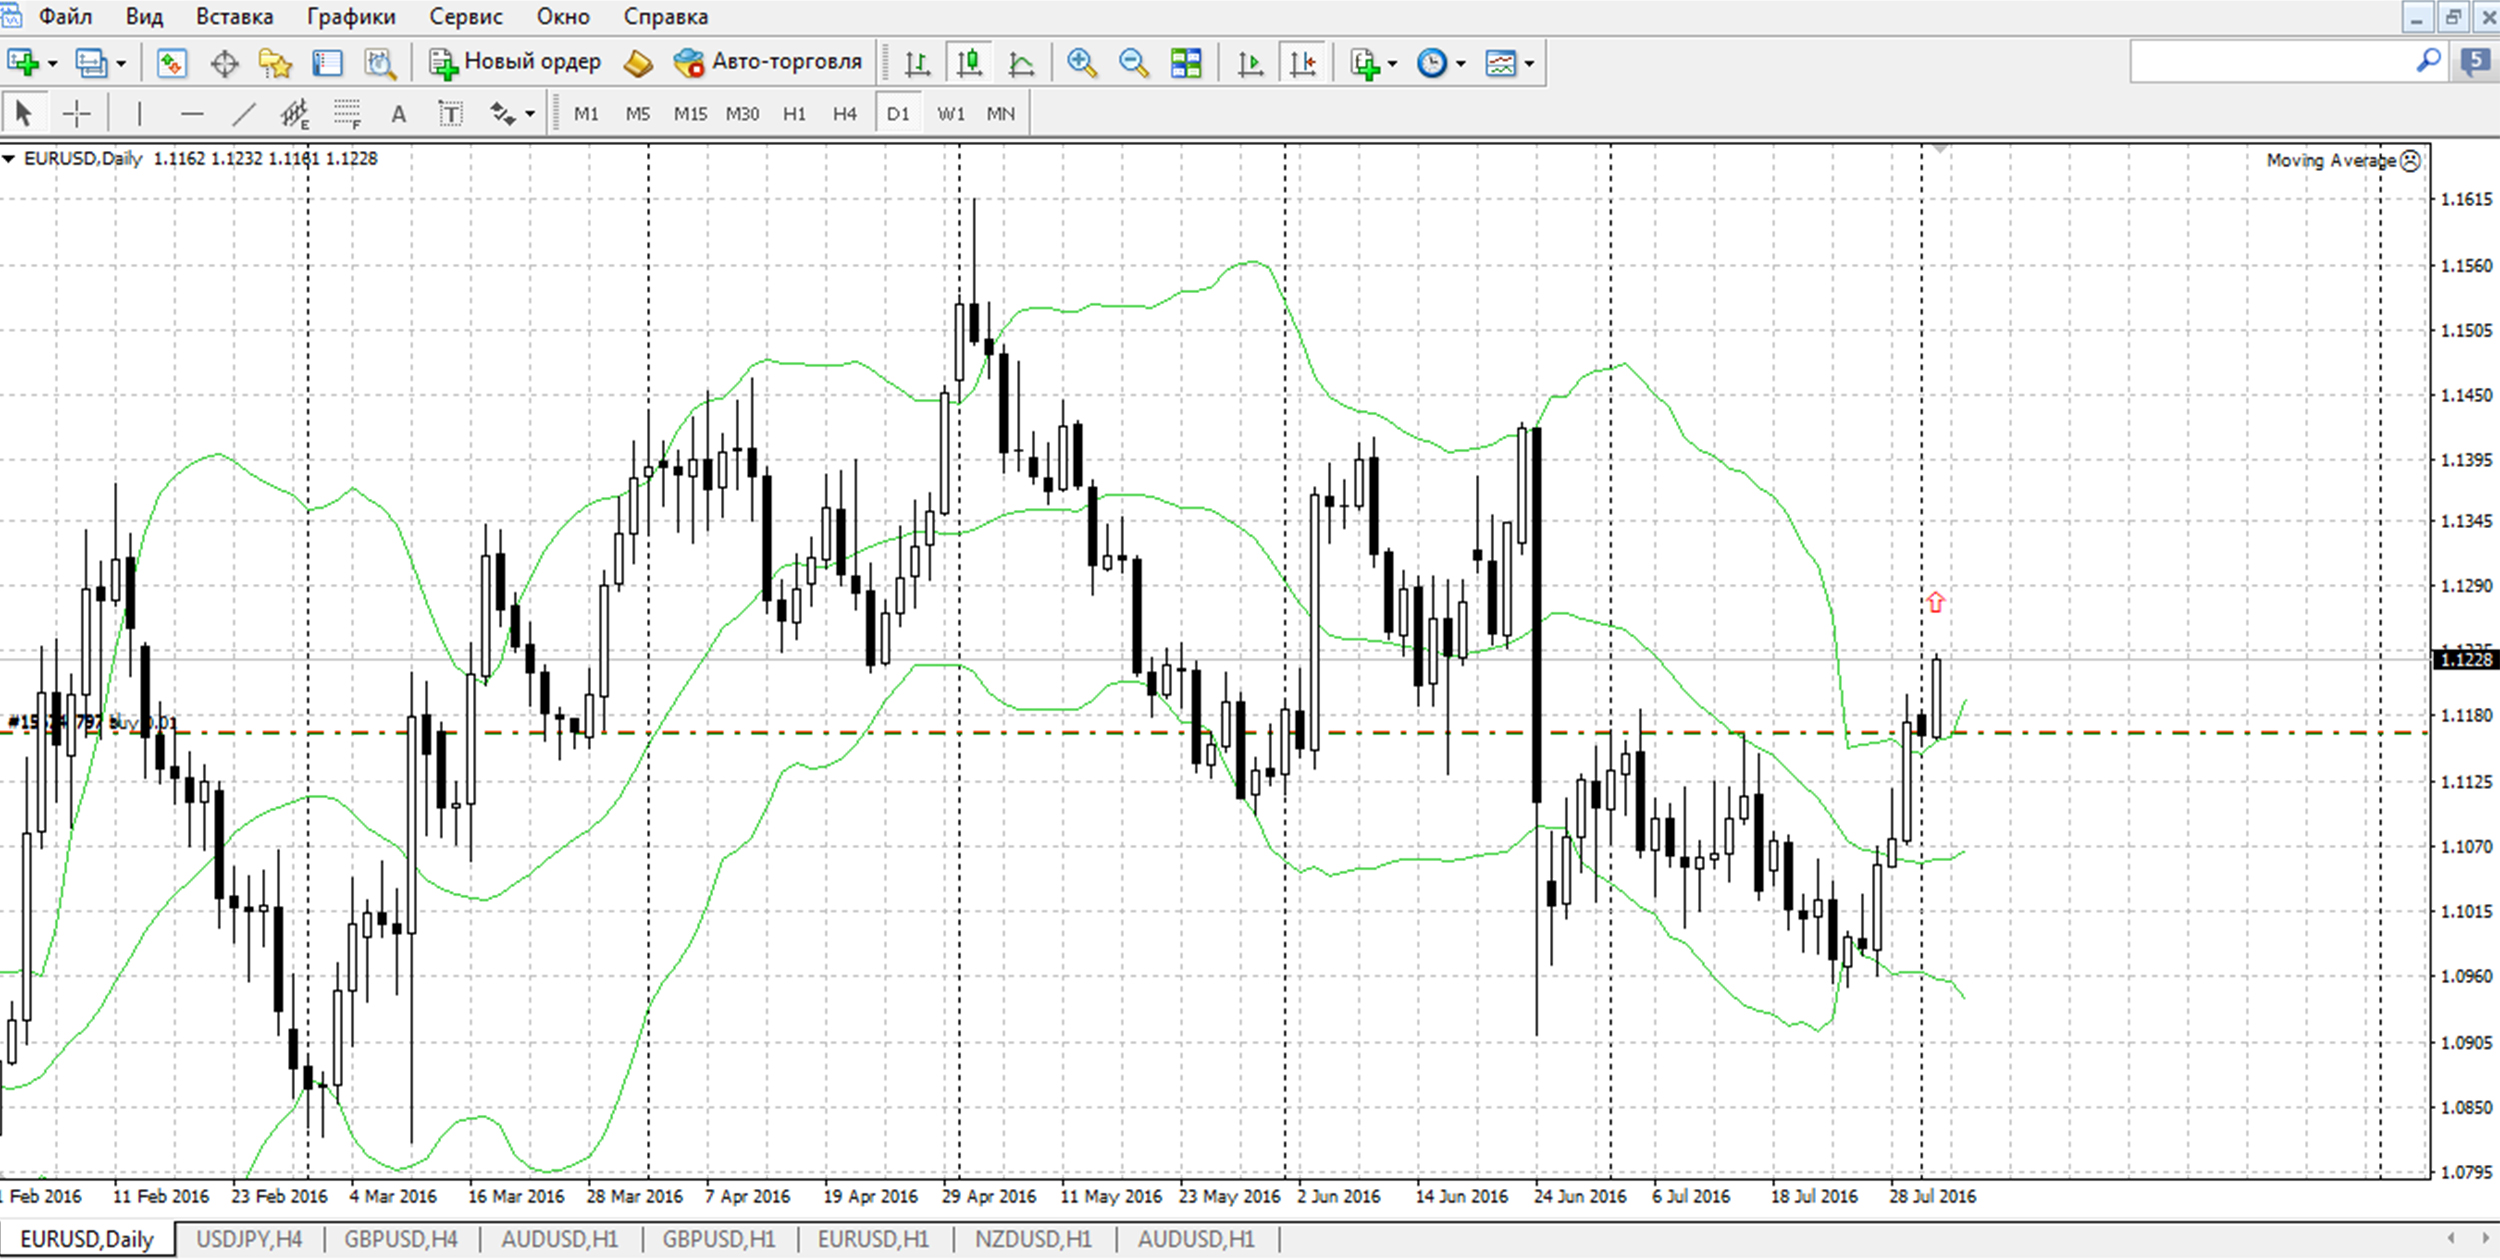Screen dimensions: 2500x1260
Task: Select the Vertical Line drawing tool
Action: [x=139, y=114]
